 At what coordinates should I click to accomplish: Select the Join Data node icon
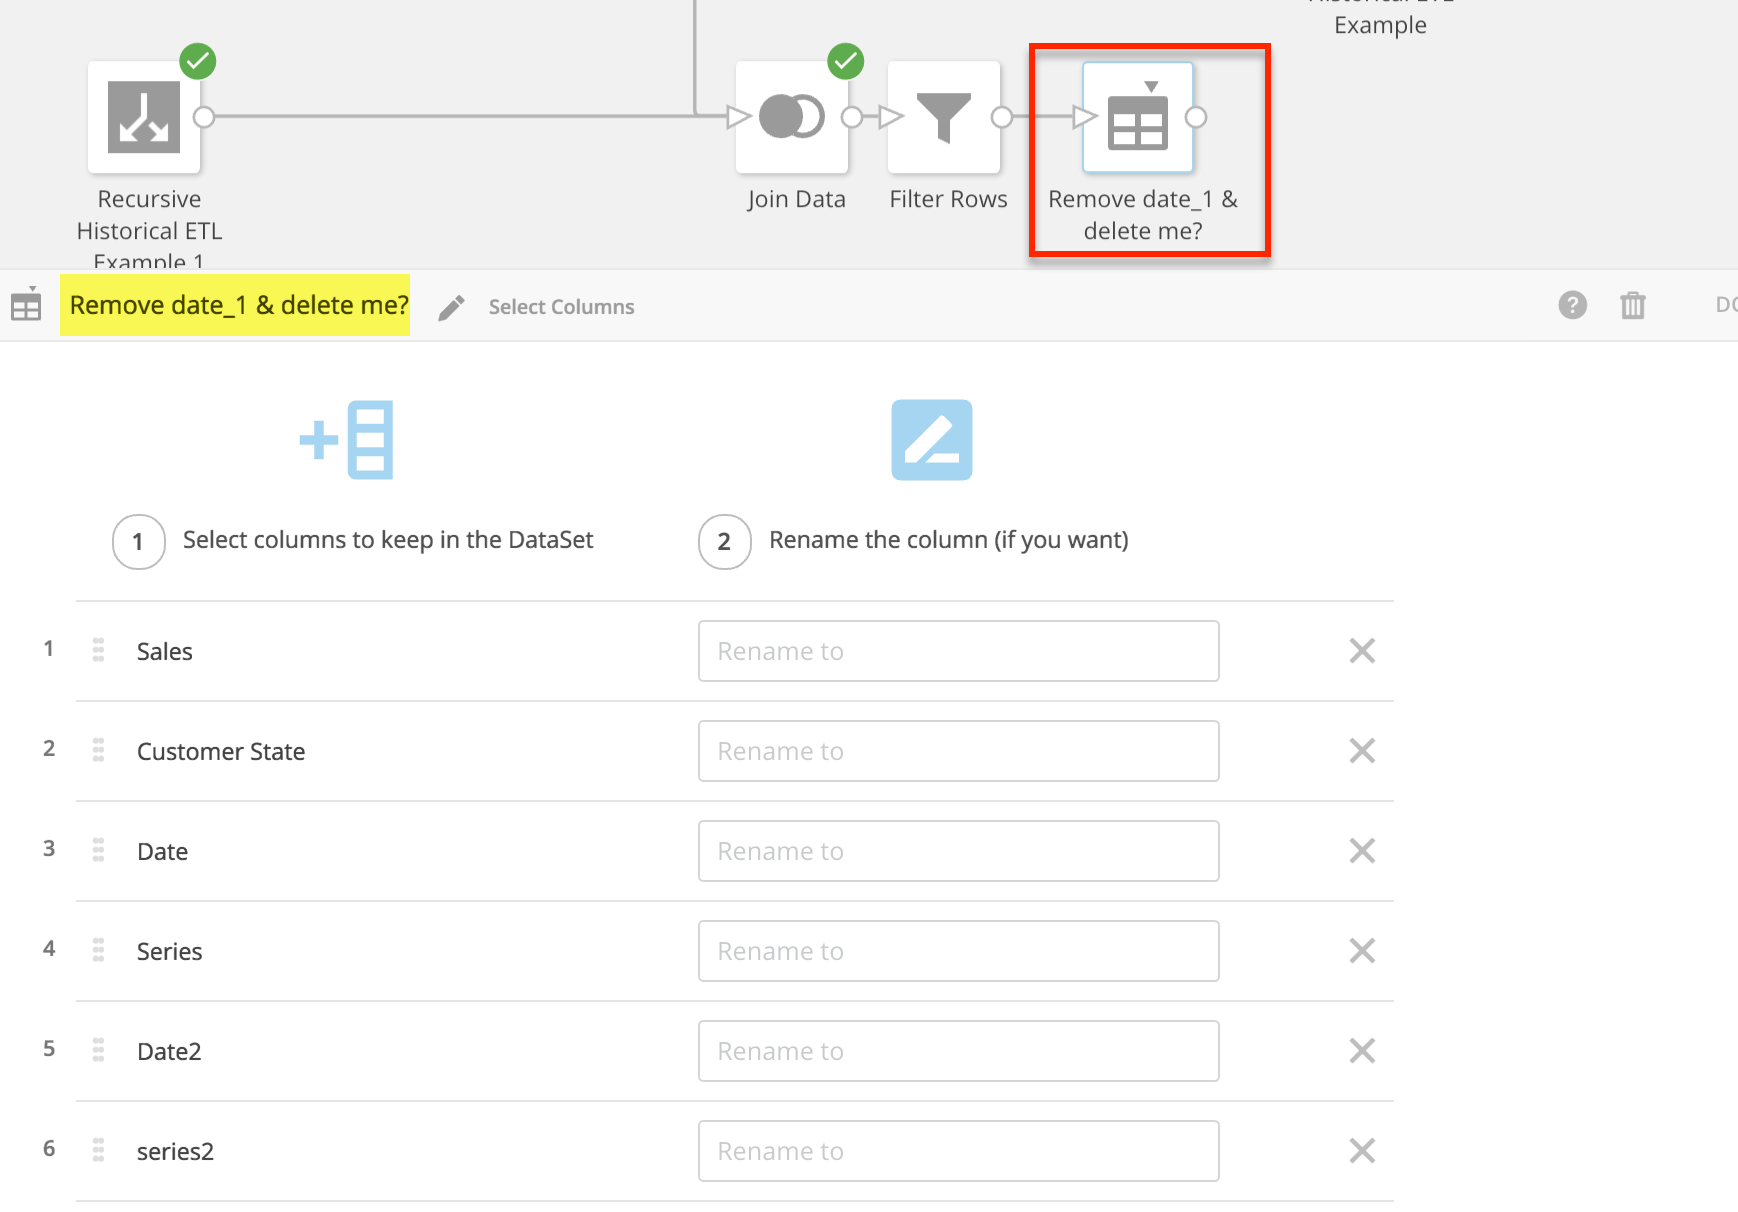pyautogui.click(x=792, y=116)
